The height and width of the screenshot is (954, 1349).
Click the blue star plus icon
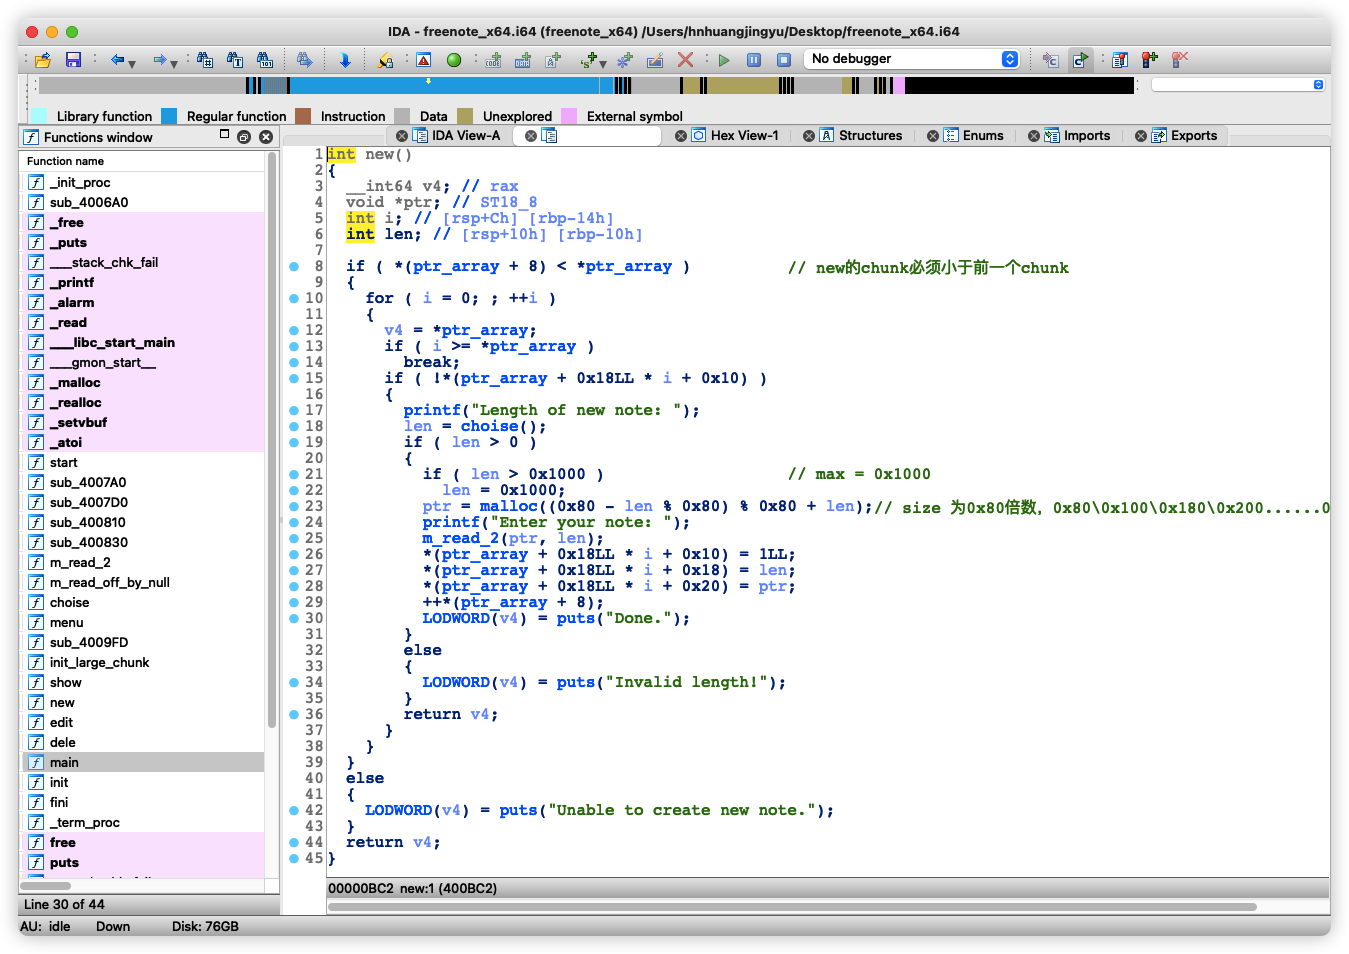(x=626, y=60)
